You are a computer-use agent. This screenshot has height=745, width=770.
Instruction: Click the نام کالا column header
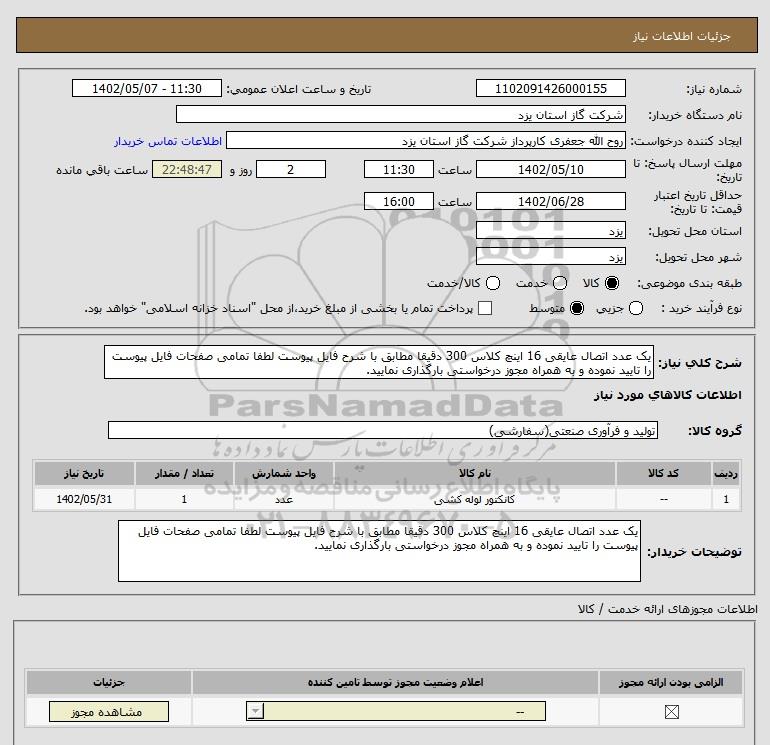click(474, 473)
